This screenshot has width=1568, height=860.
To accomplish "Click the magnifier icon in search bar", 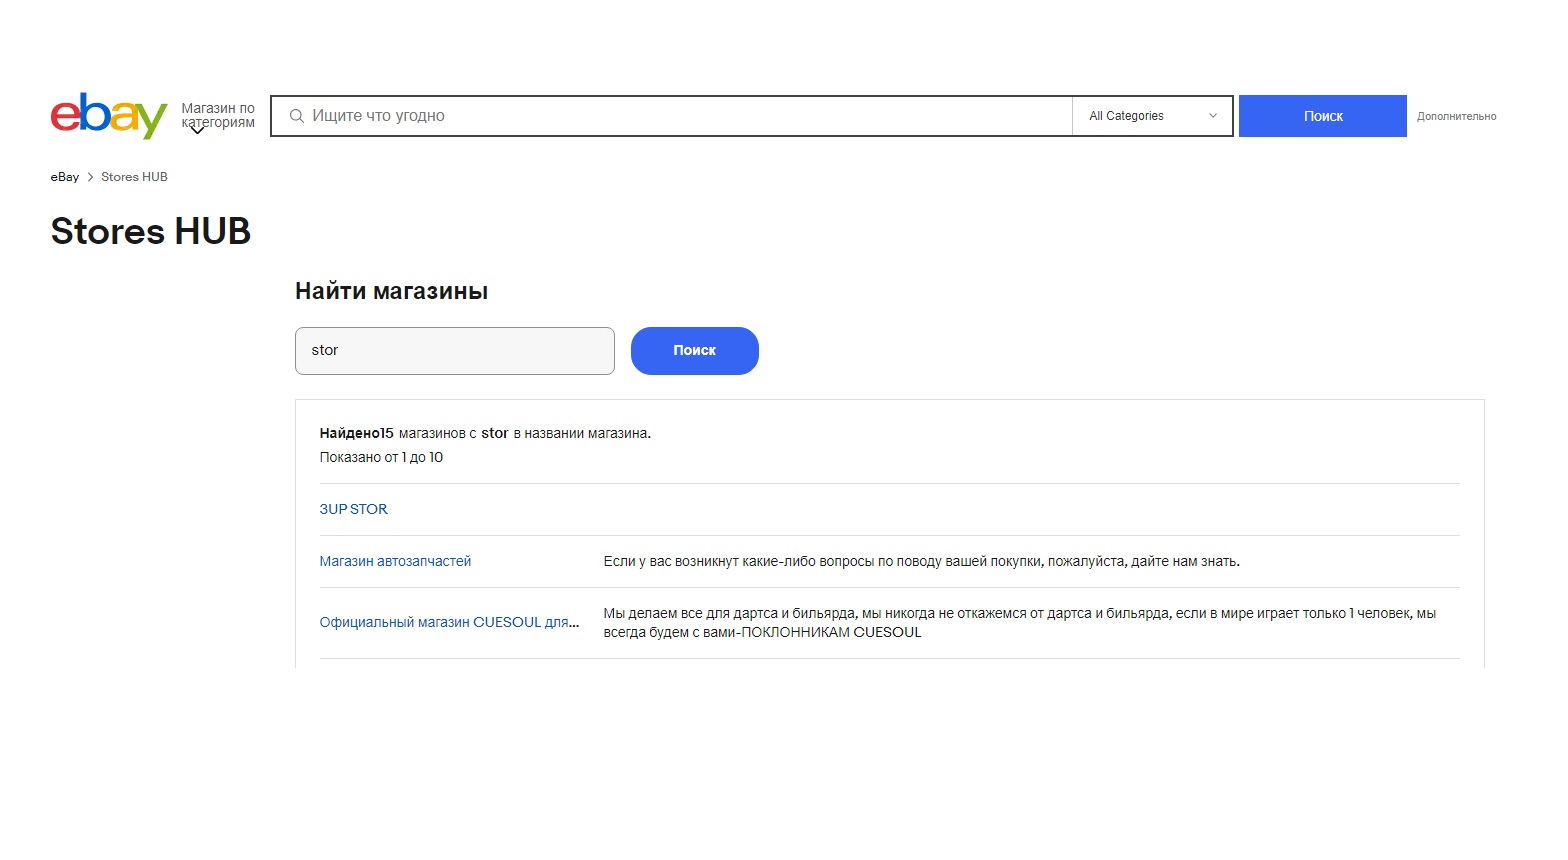I will 297,116.
